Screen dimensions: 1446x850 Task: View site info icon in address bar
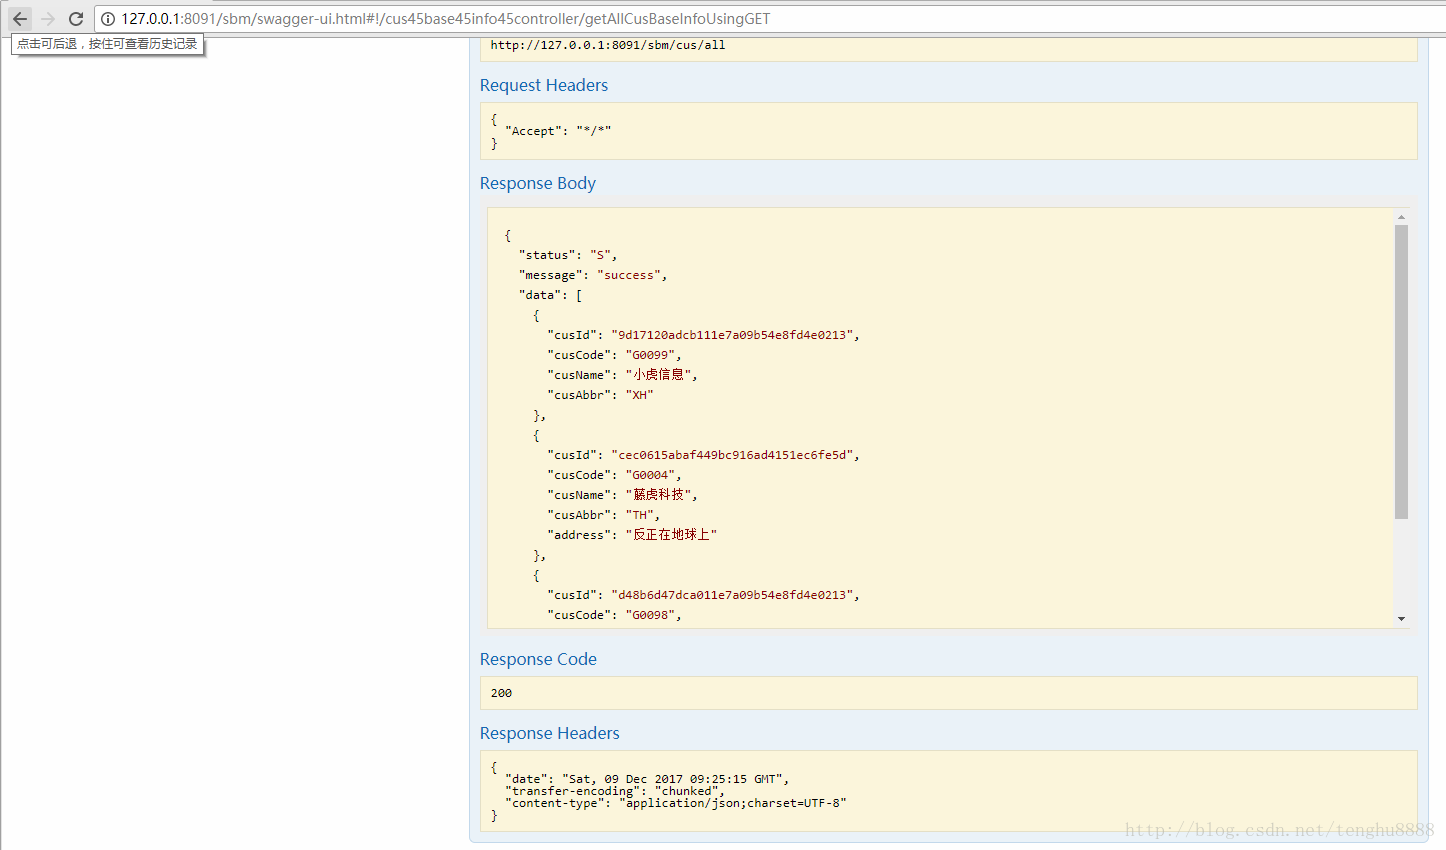click(x=108, y=19)
